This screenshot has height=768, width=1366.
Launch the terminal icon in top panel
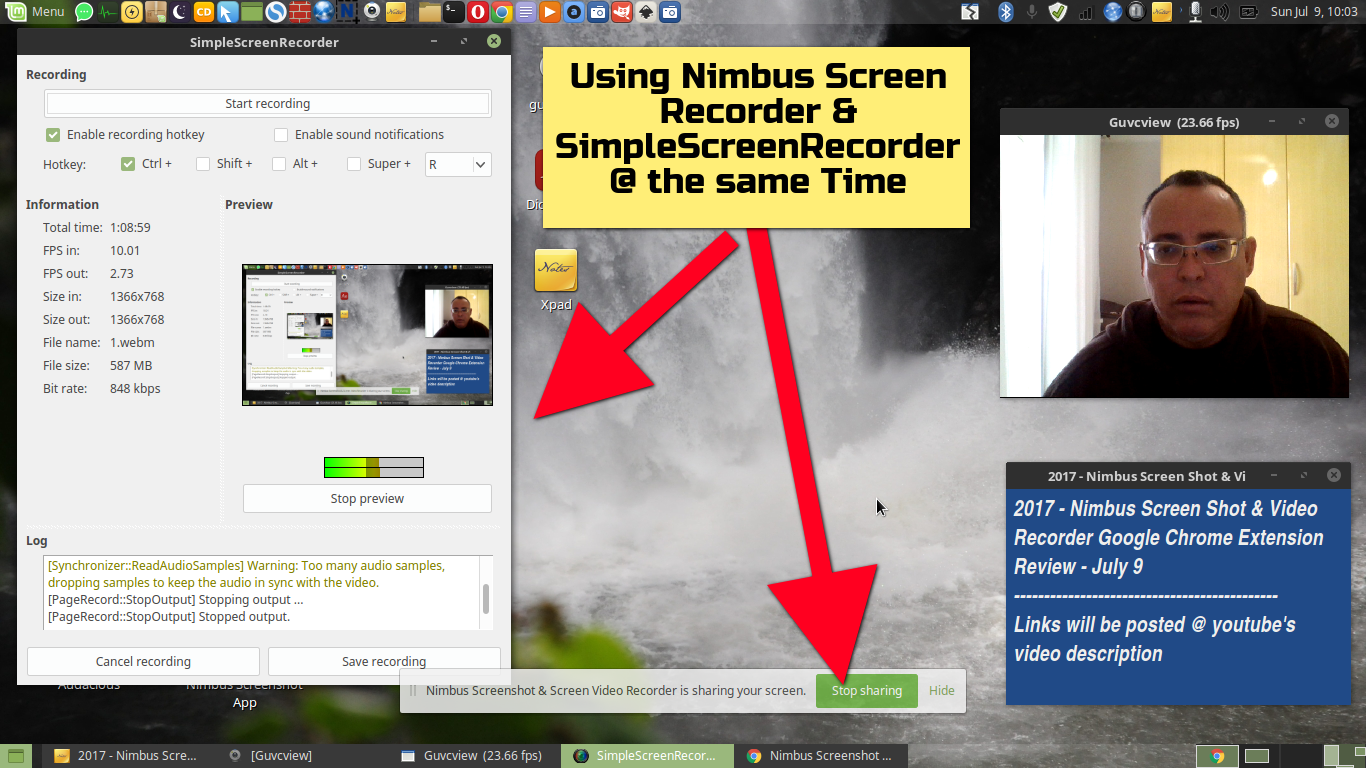coord(454,12)
